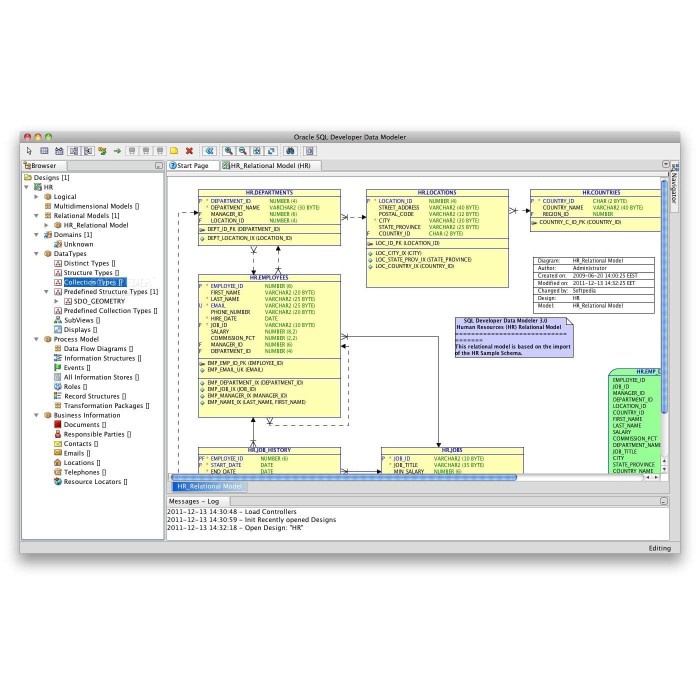Image resolution: width=700 pixels, height=700 pixels.
Task: Click the Browser panel tab
Action: click(44, 166)
